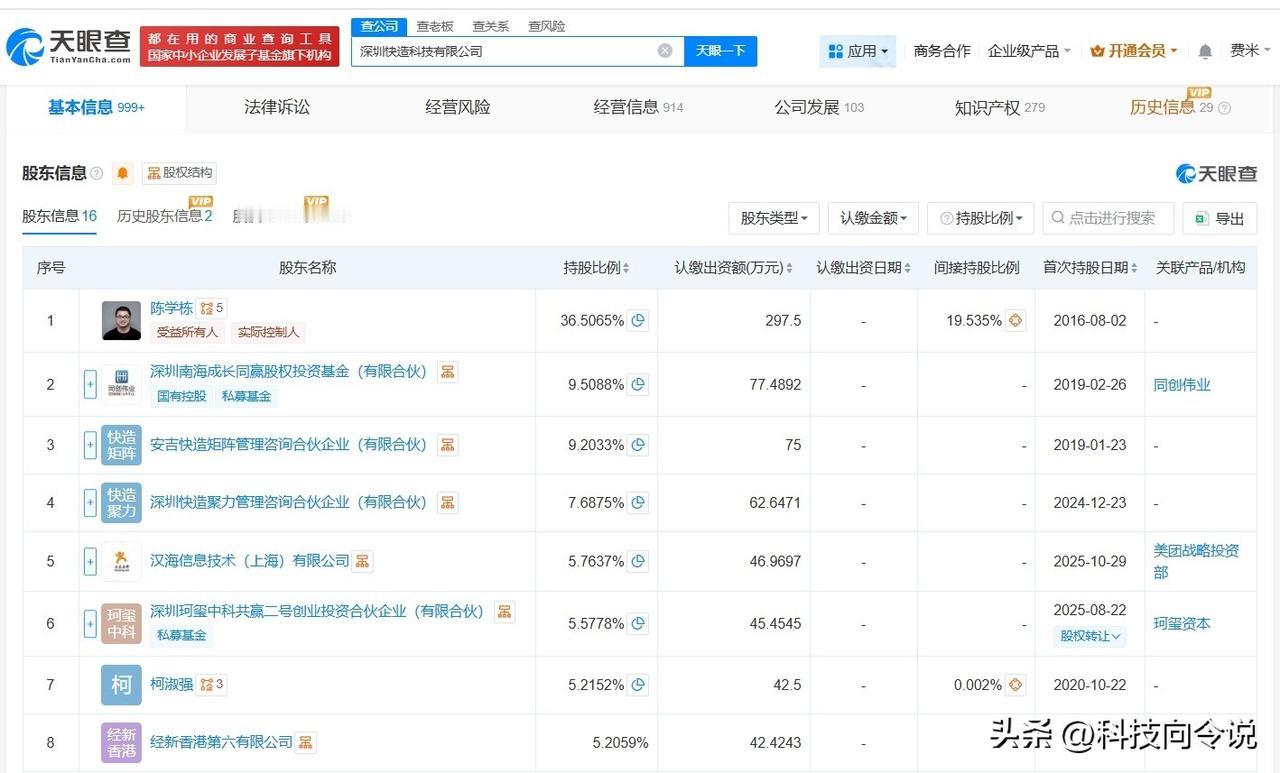Click the 实际控制人 tag under 陈学栋
This screenshot has height=773, width=1280.
pos(269,332)
